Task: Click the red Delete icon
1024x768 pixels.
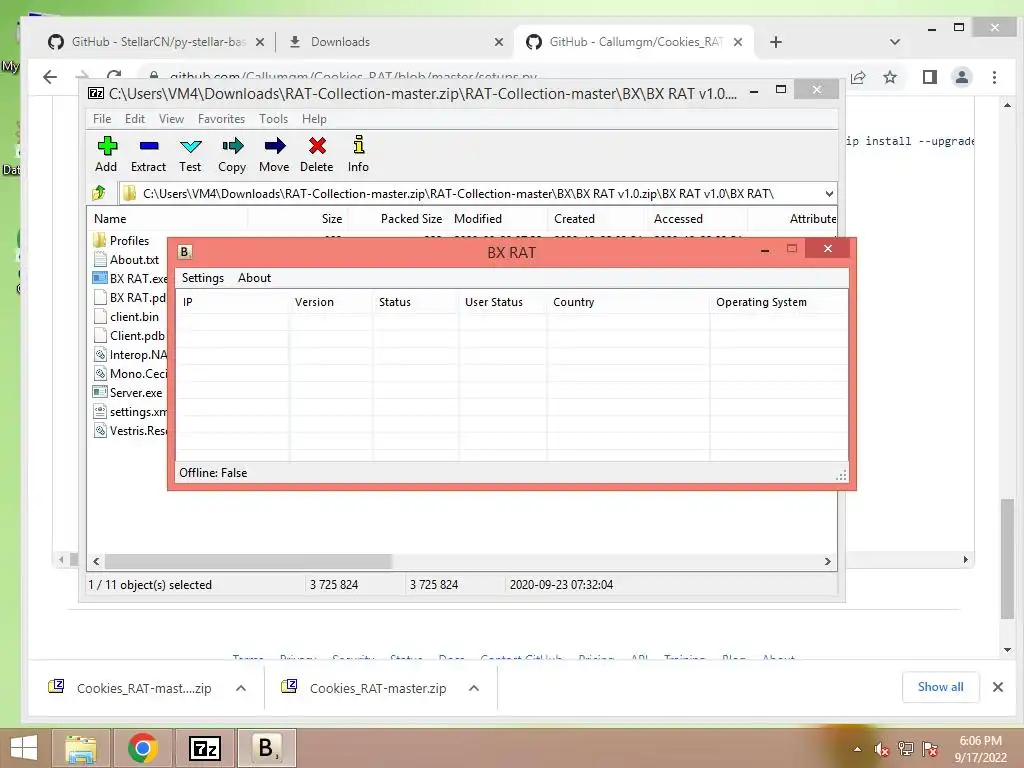Action: [317, 146]
